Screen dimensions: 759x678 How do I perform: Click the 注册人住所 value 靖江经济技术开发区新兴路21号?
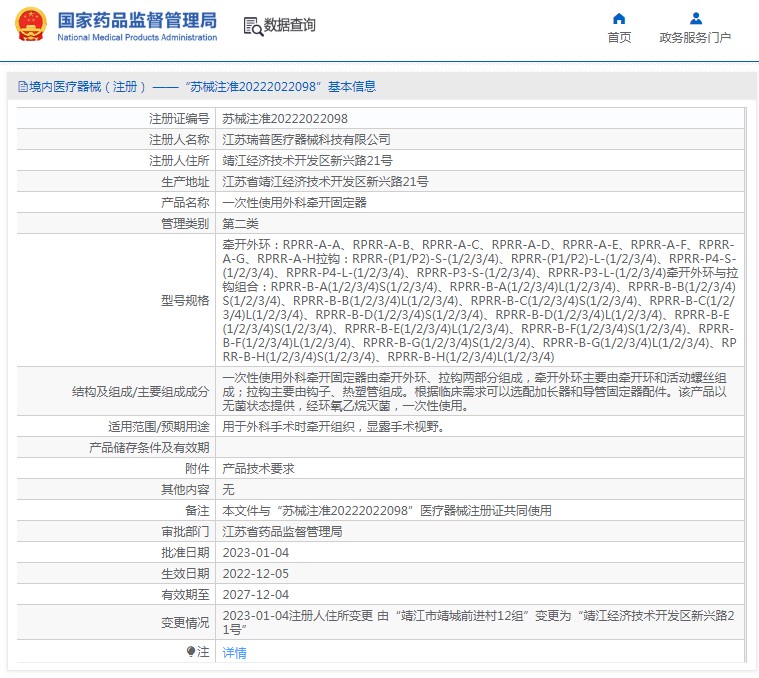pos(307,160)
